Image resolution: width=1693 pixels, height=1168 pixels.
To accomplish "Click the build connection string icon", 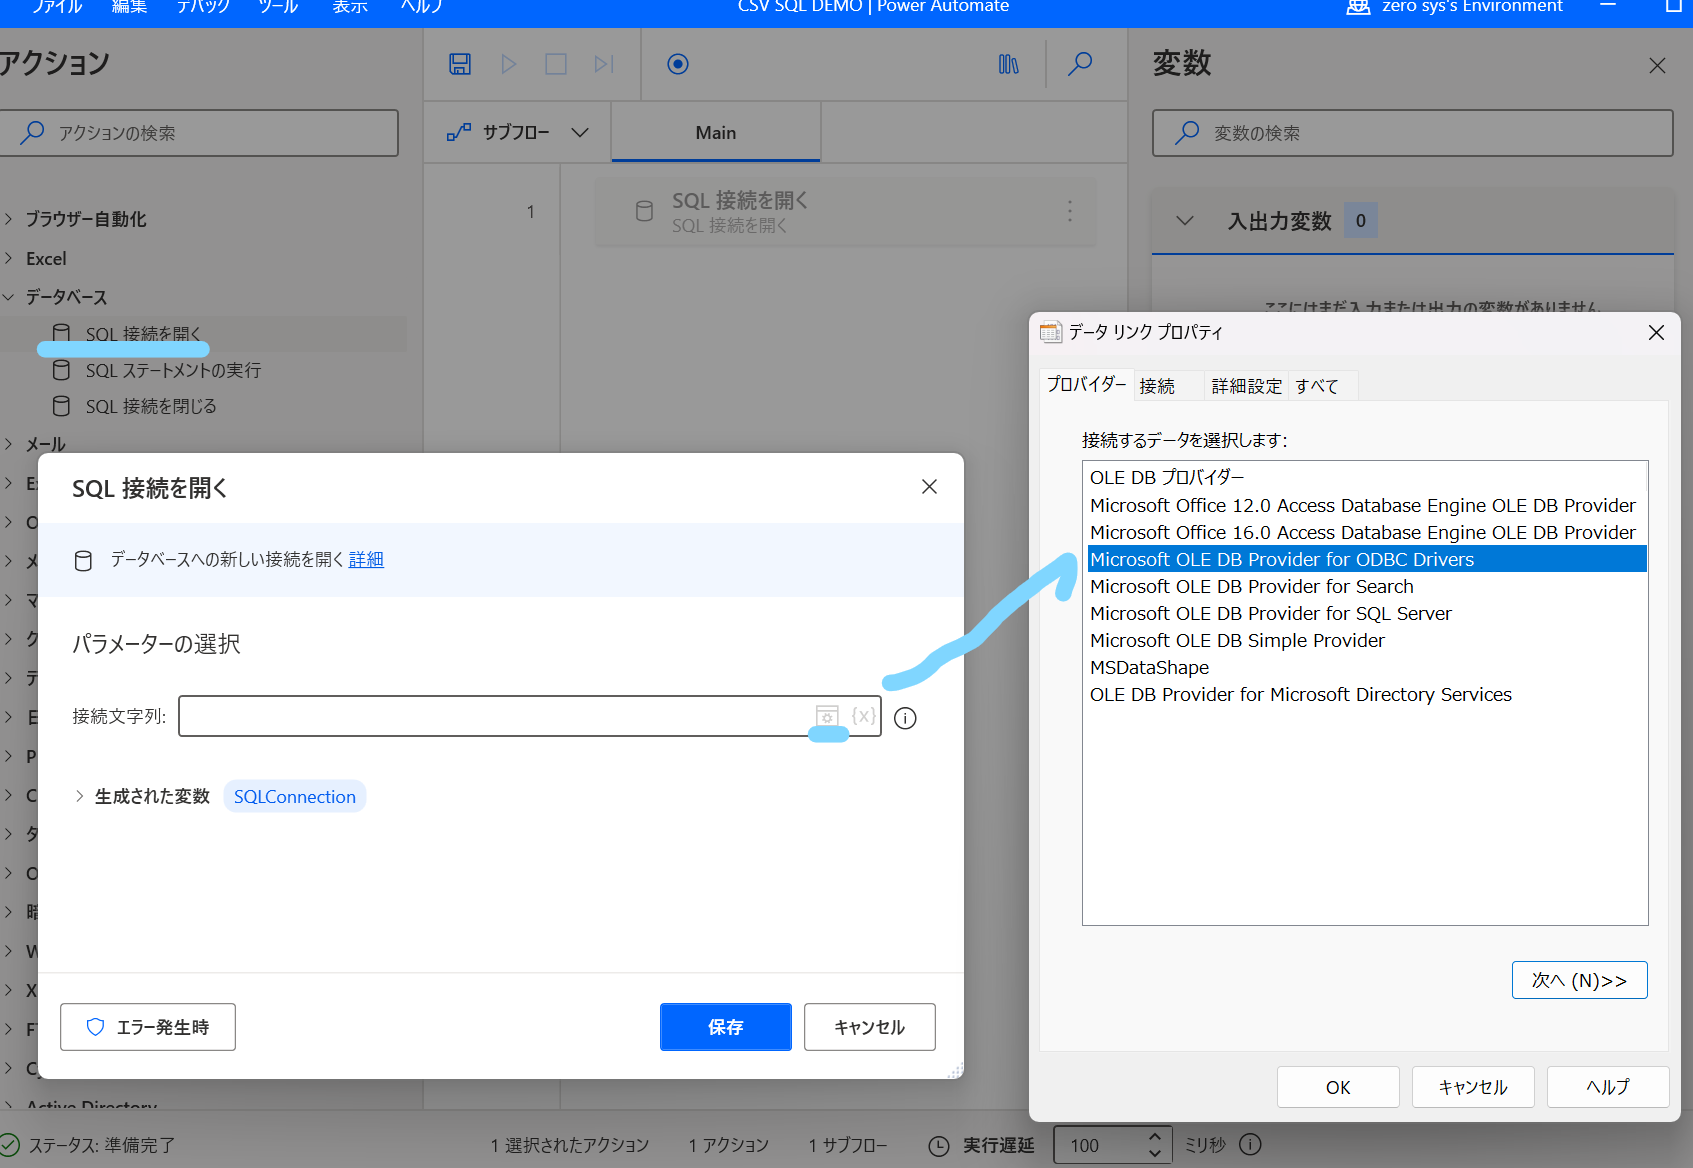I will pos(827,716).
